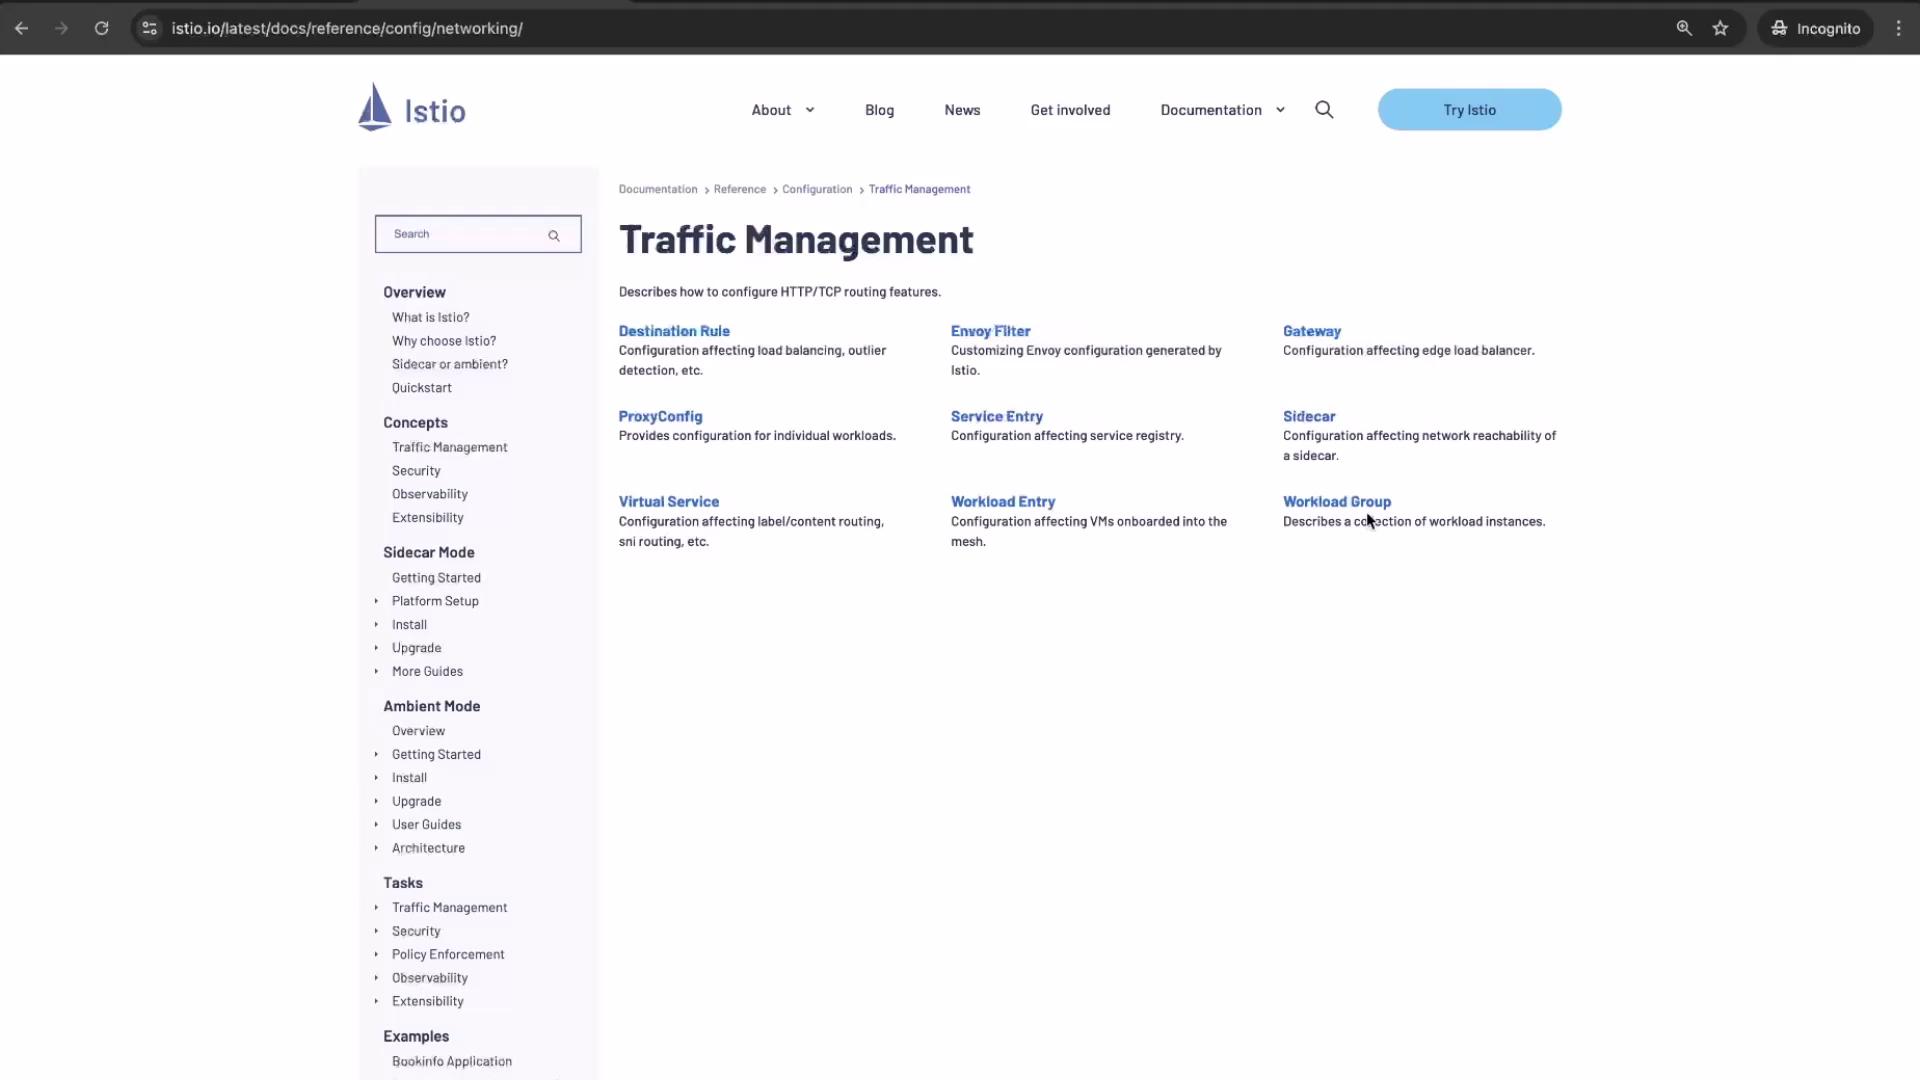Screen dimensions: 1920x1080
Task: Open Quickstart in sidebar
Action: [421, 388]
